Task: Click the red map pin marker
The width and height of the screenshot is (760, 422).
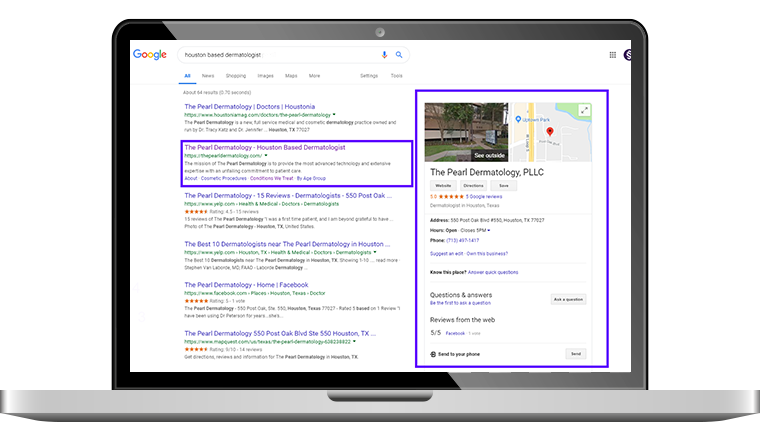Action: click(x=550, y=131)
